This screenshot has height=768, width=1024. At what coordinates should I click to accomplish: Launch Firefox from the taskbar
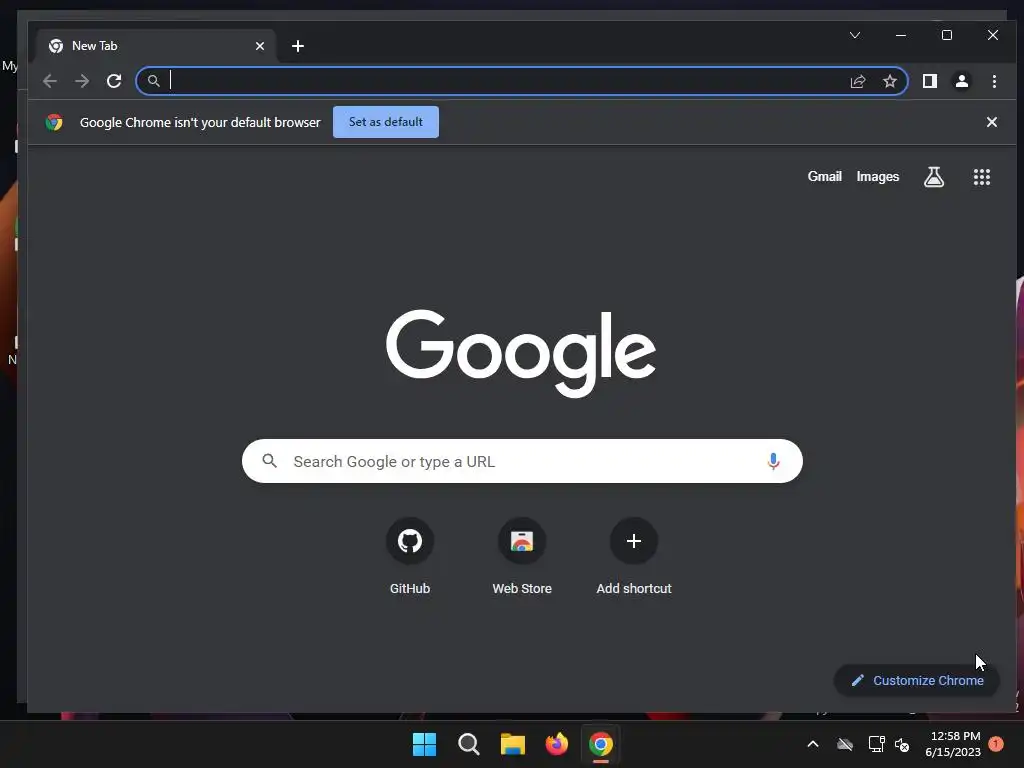pyautogui.click(x=556, y=744)
